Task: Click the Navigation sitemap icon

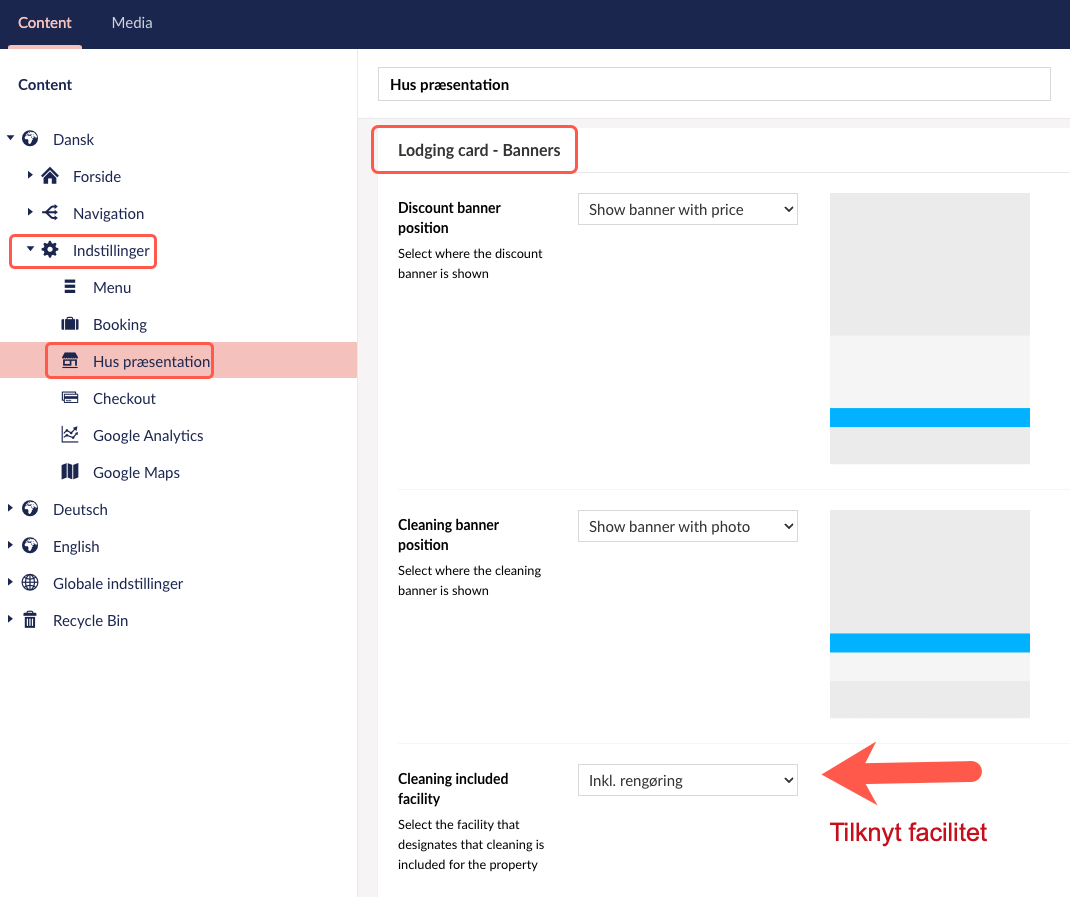Action: click(50, 213)
